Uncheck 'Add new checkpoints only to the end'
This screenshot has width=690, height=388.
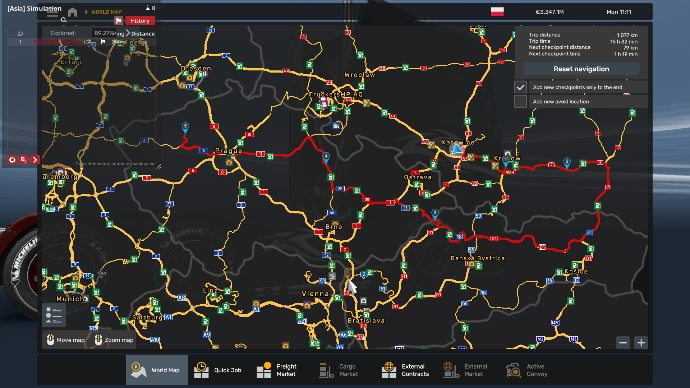pos(520,87)
